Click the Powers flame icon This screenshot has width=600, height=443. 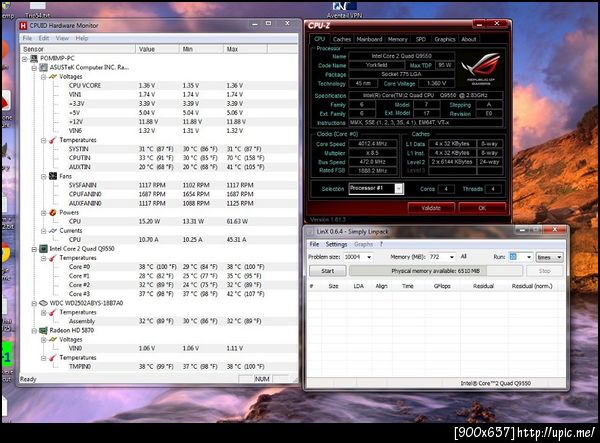[x=53, y=213]
